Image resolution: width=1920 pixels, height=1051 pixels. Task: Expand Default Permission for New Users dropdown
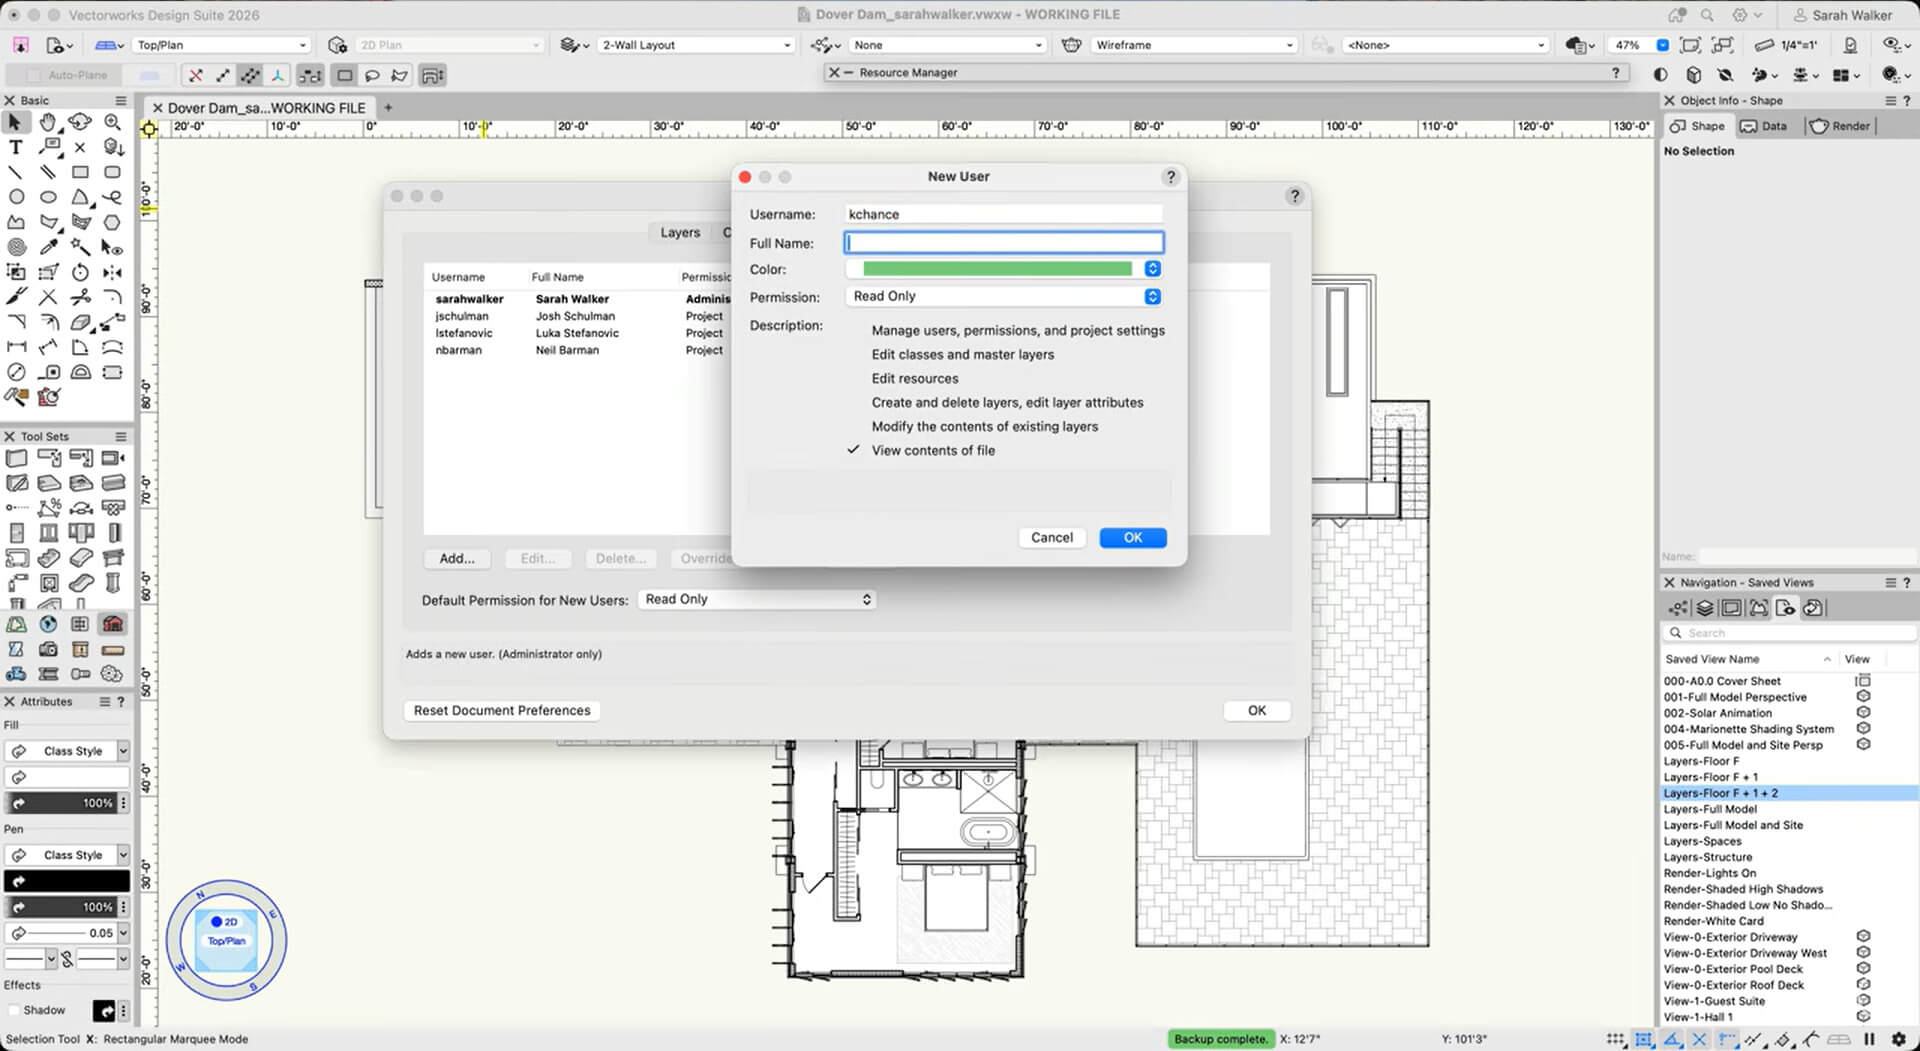[x=757, y=599]
